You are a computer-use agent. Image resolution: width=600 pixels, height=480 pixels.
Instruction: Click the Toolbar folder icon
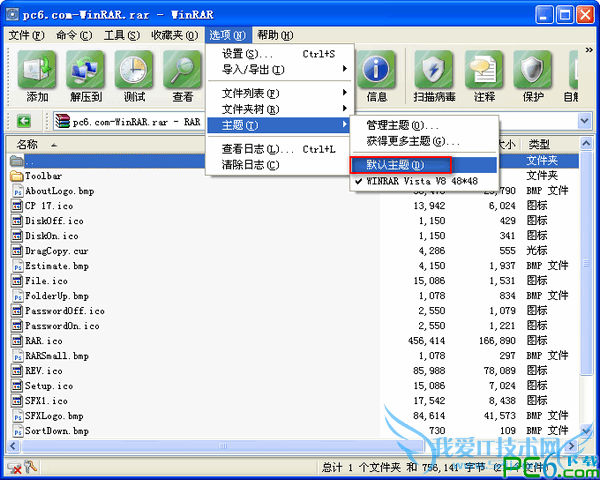(x=17, y=176)
